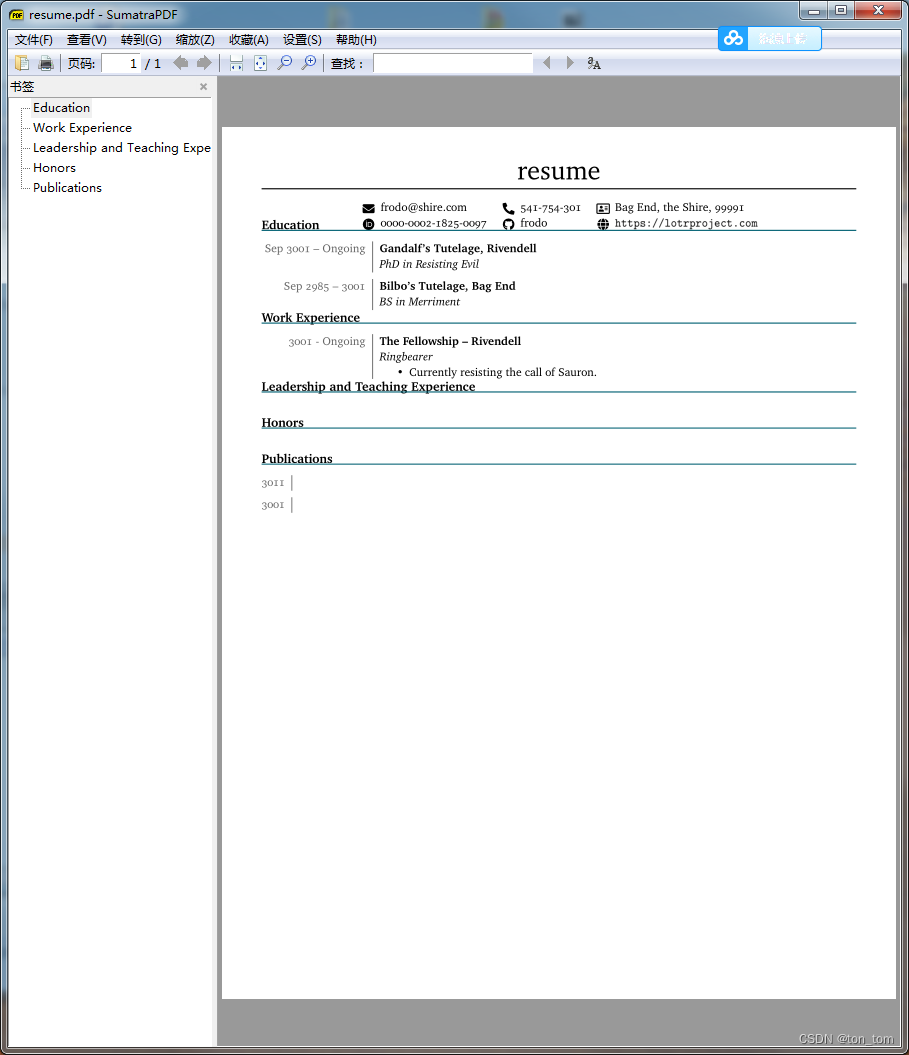Click the address card icon in PDF
The image size is (909, 1055).
pyautogui.click(x=603, y=209)
